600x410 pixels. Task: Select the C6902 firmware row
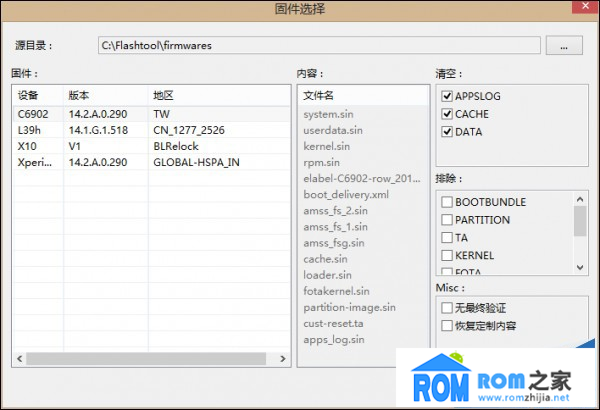point(150,114)
